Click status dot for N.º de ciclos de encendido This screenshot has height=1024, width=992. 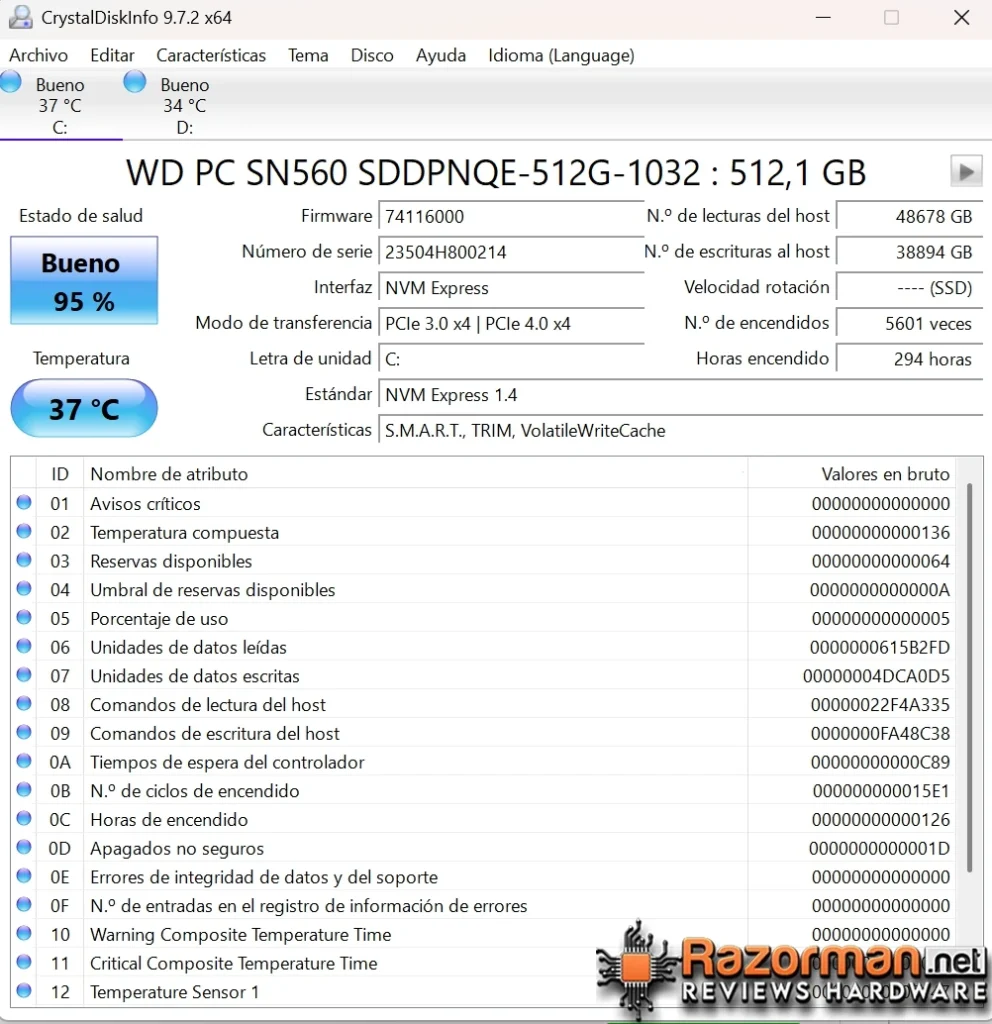pos(24,790)
